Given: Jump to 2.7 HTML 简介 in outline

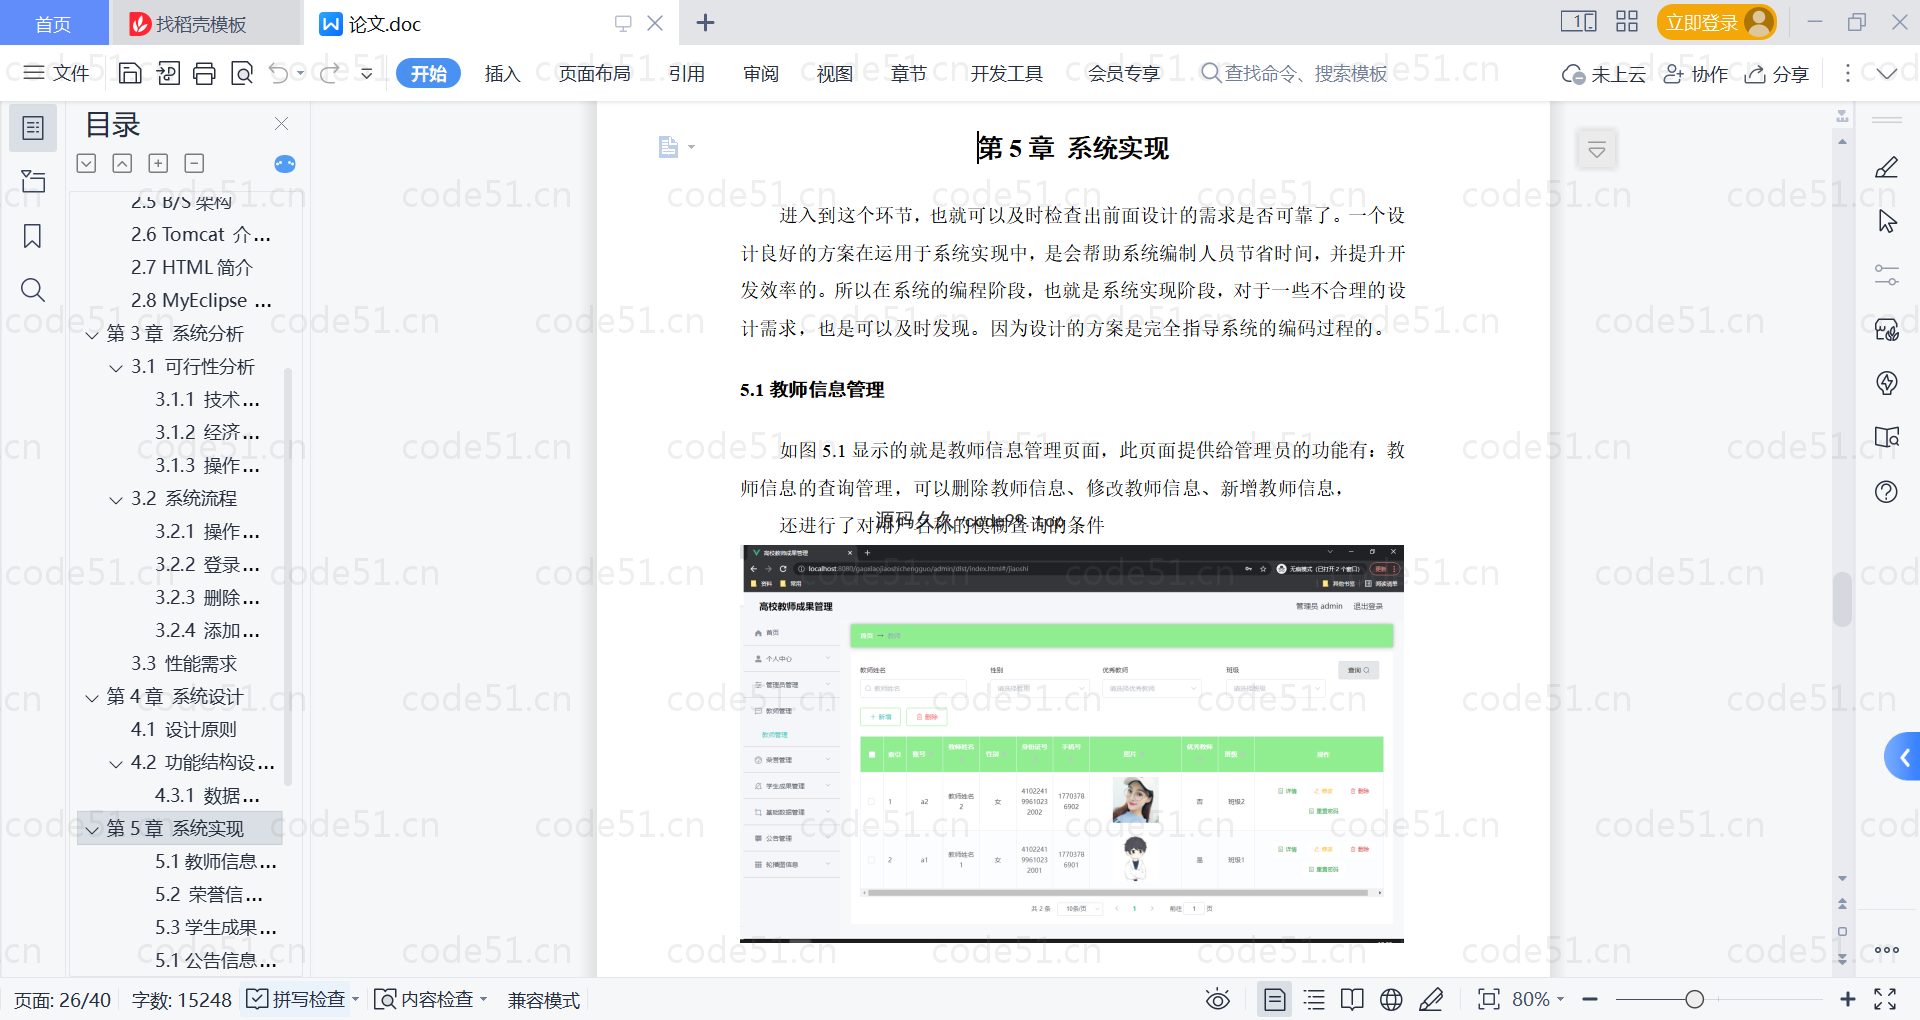Looking at the screenshot, I should click(x=192, y=268).
